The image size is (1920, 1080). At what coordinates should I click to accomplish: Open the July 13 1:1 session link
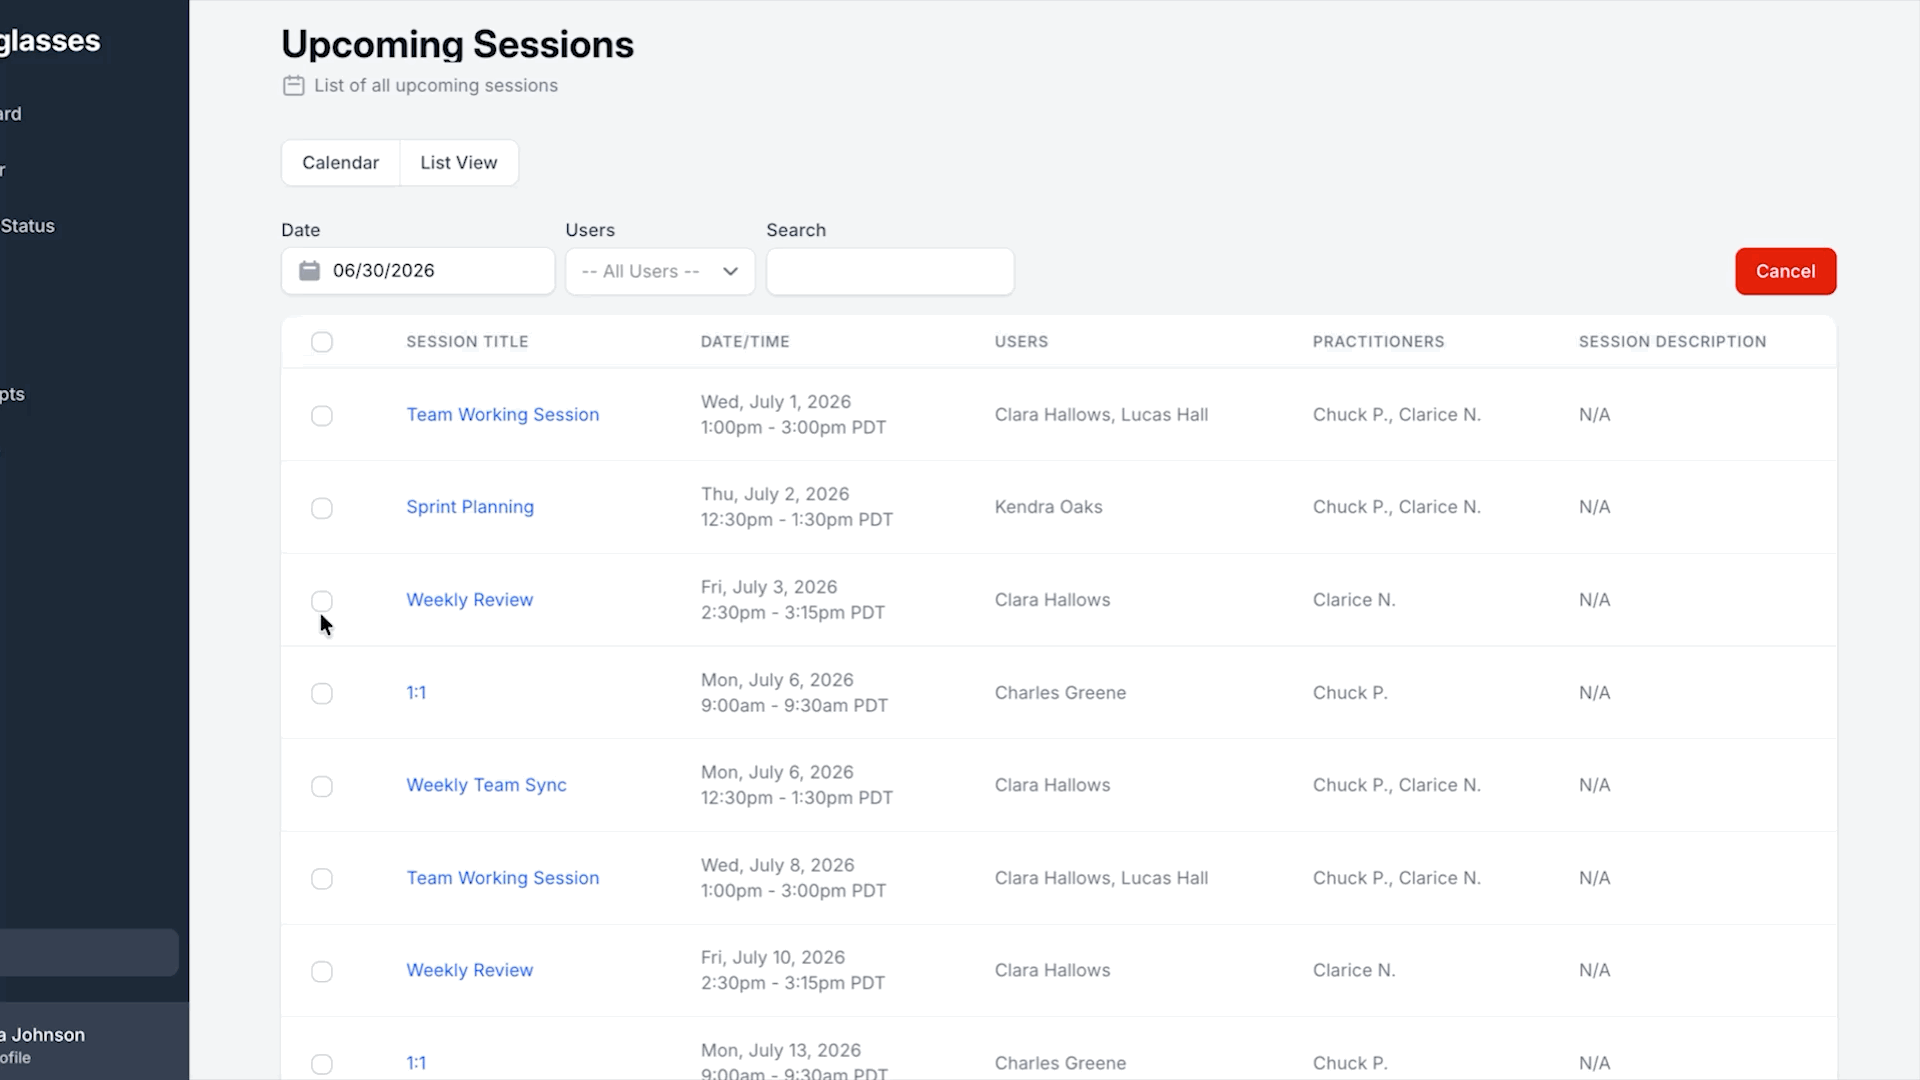416,1063
